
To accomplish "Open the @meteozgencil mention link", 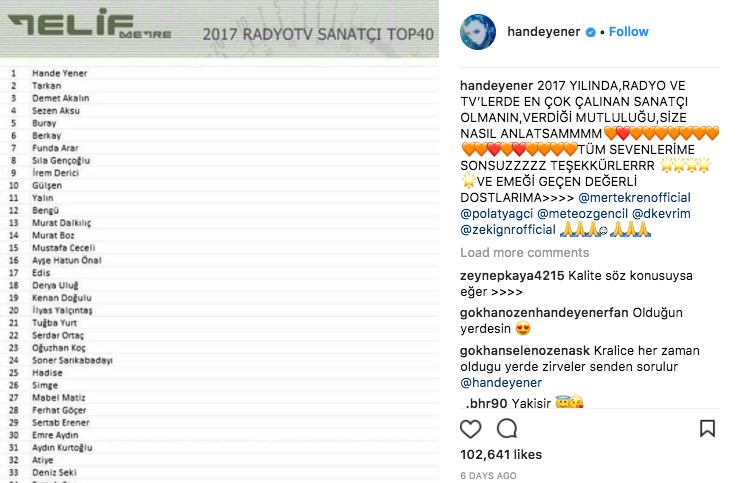I will 582,213.
